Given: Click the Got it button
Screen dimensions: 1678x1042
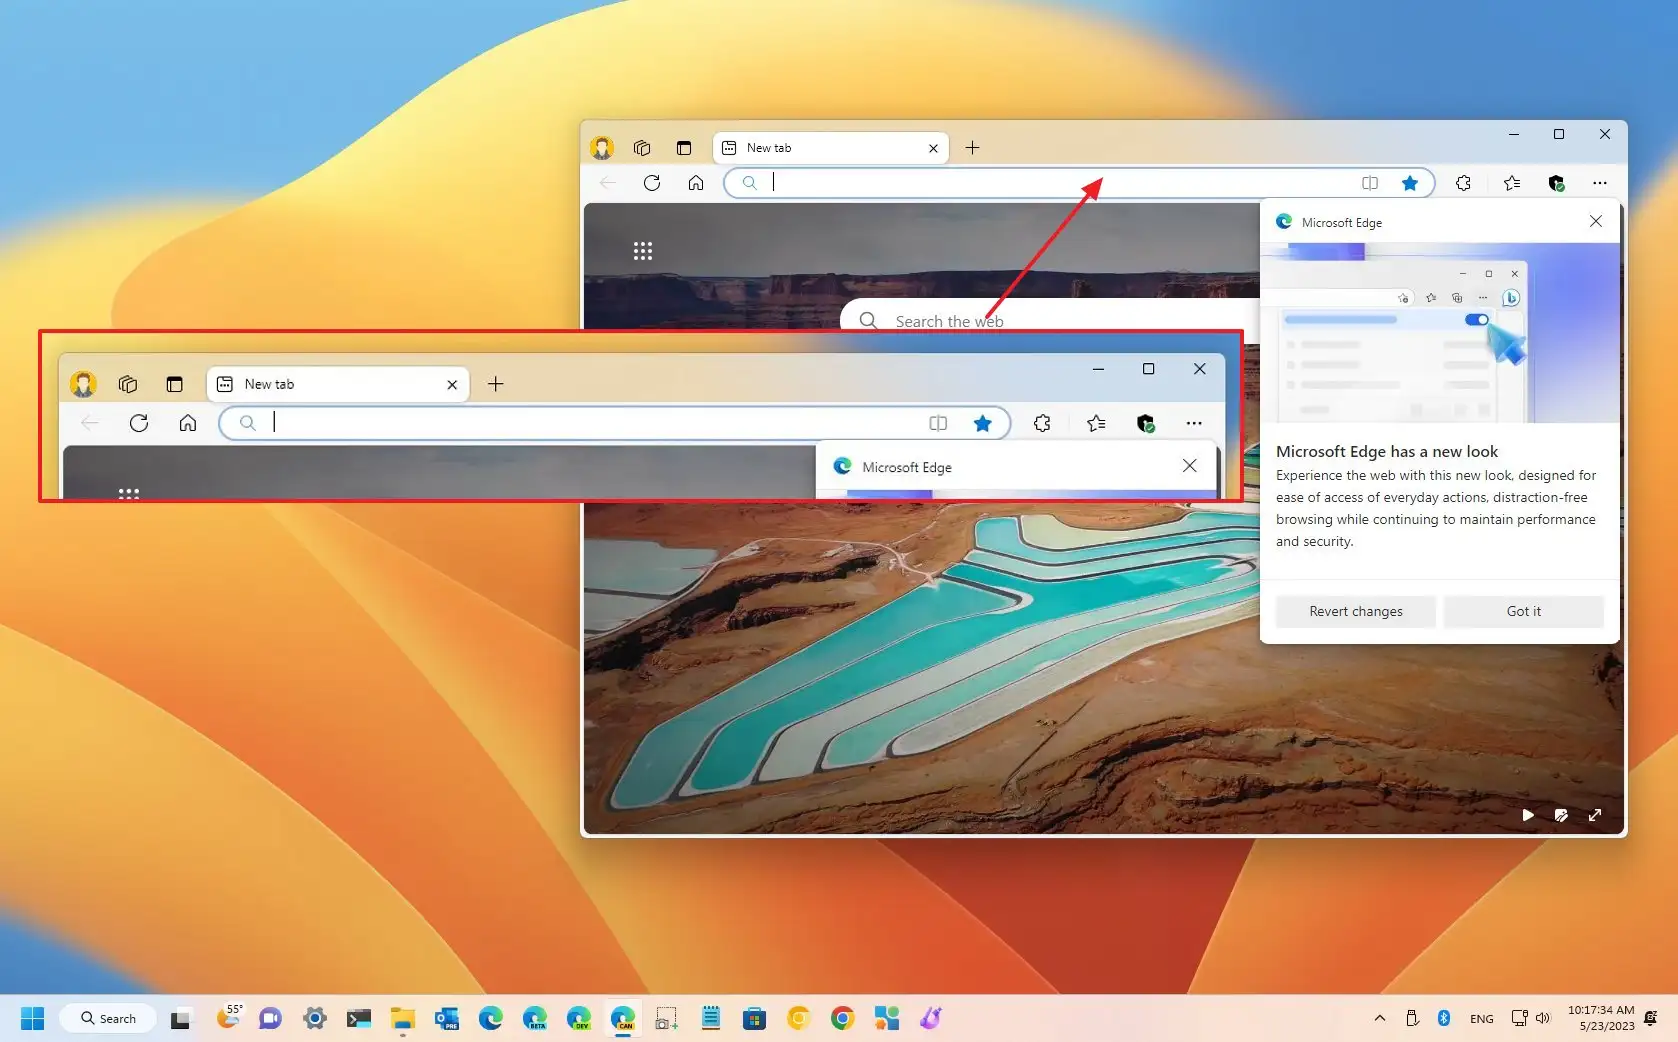Looking at the screenshot, I should coord(1523,611).
